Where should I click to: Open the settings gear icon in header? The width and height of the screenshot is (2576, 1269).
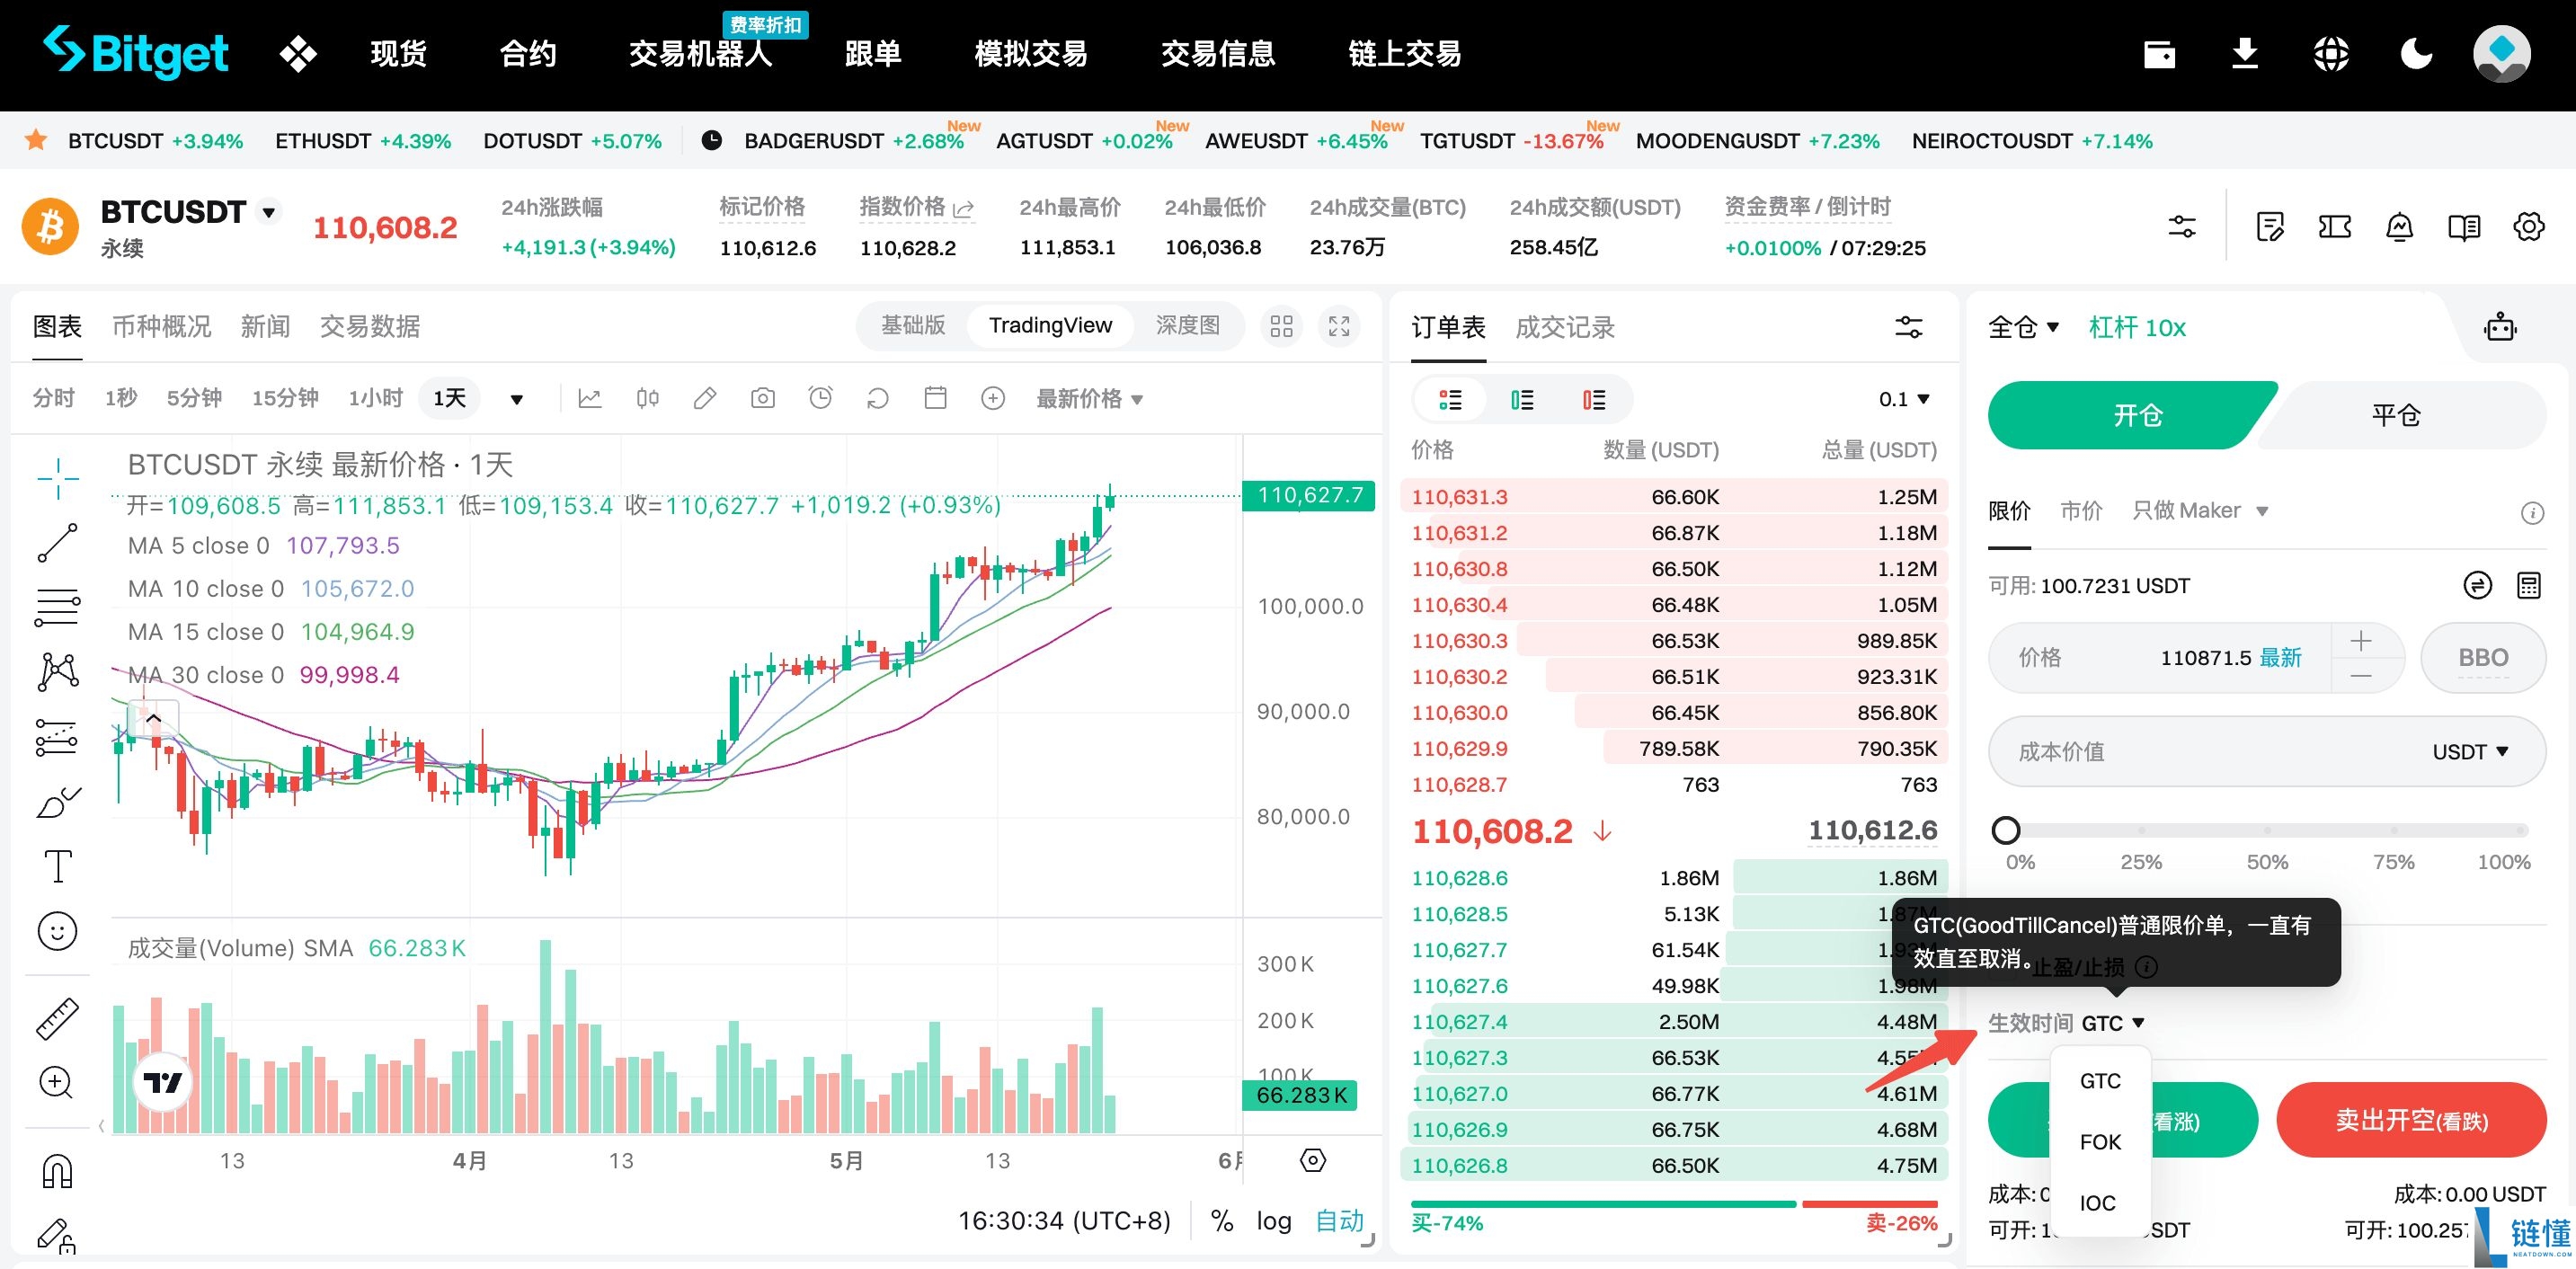(x=2529, y=227)
